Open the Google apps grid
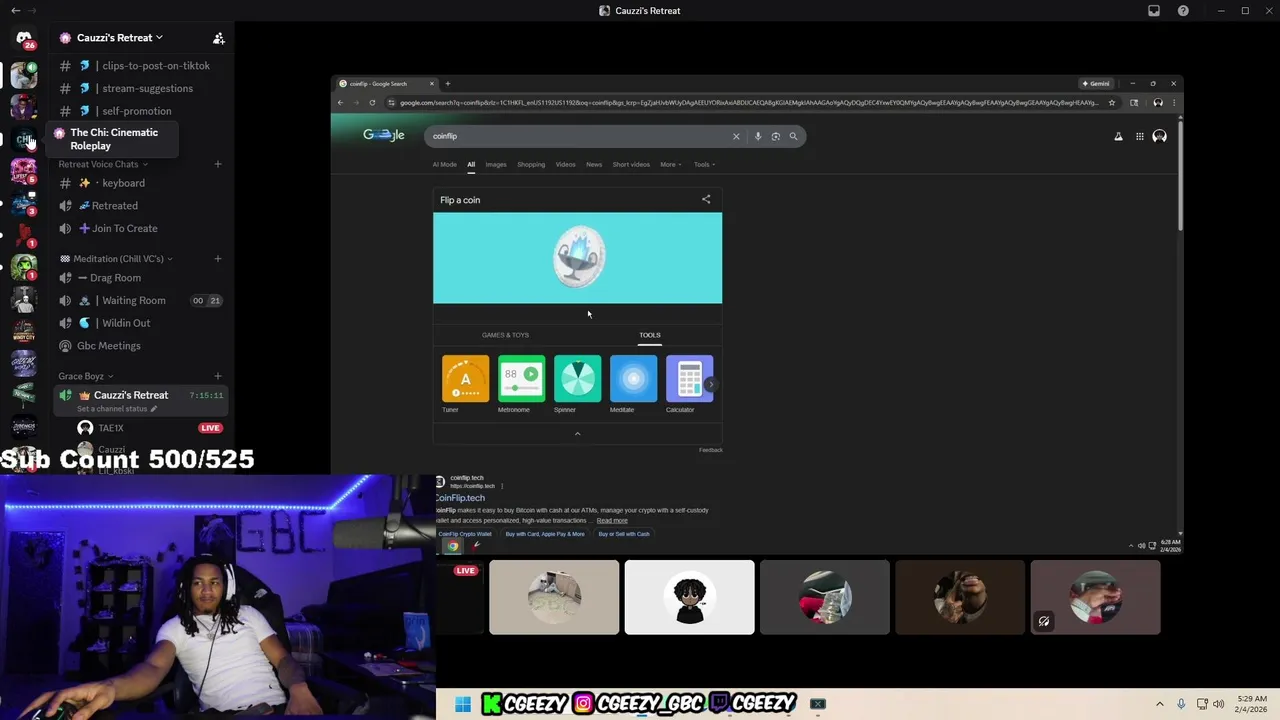The width and height of the screenshot is (1280, 720). click(x=1139, y=136)
